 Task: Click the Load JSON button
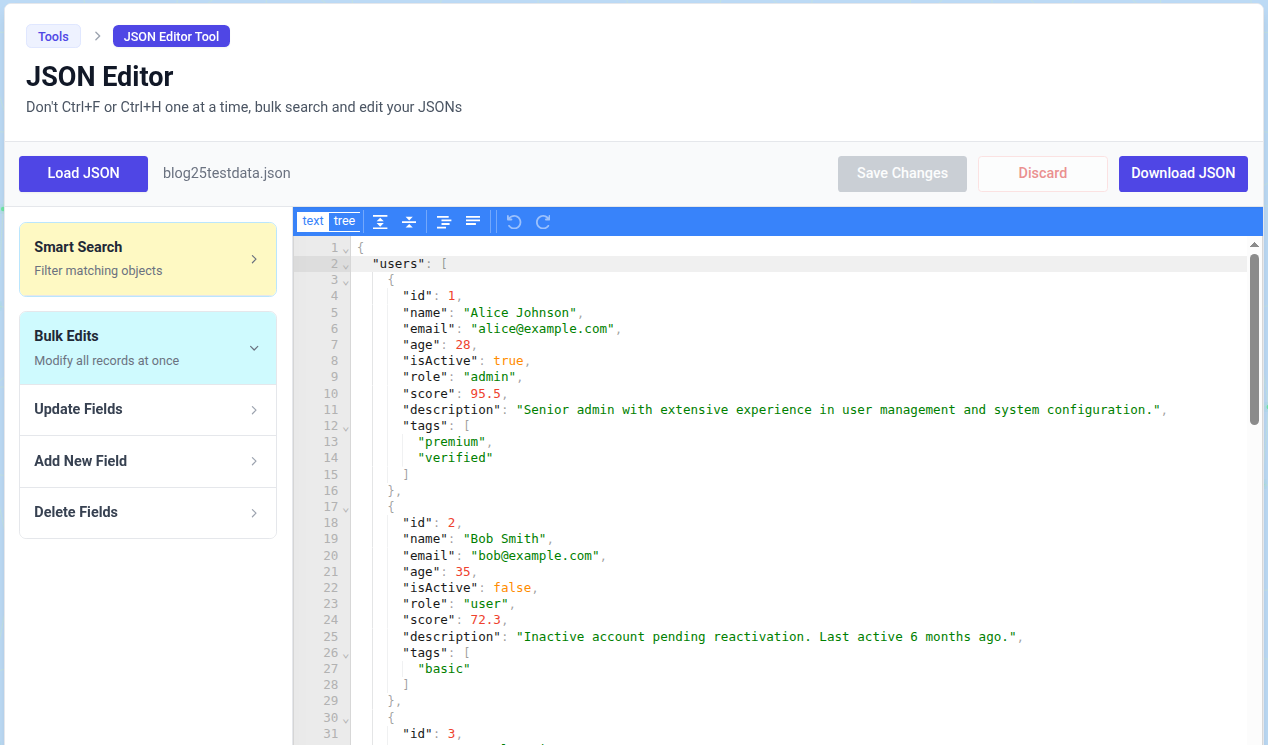coord(83,174)
